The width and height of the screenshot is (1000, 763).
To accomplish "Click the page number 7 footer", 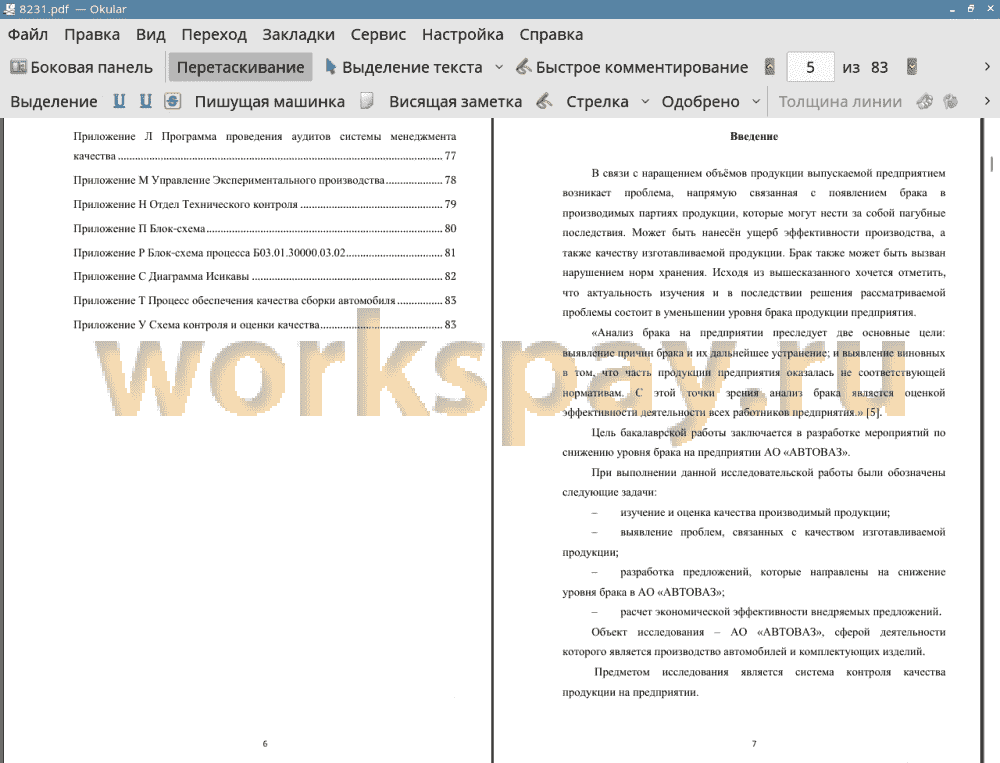I will [754, 744].
